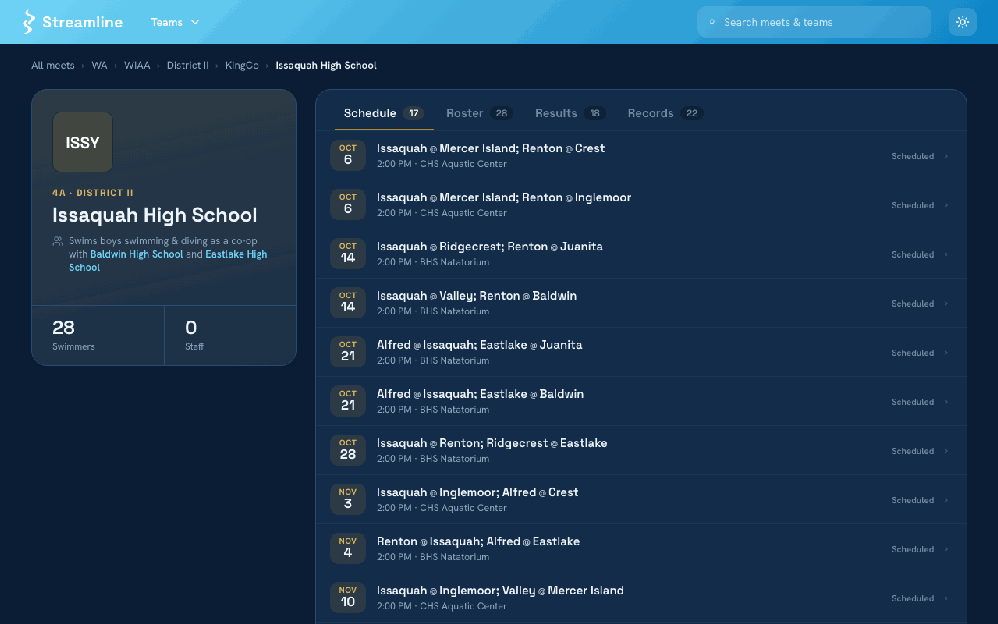Follow the Baldwin High School link

point(137,254)
